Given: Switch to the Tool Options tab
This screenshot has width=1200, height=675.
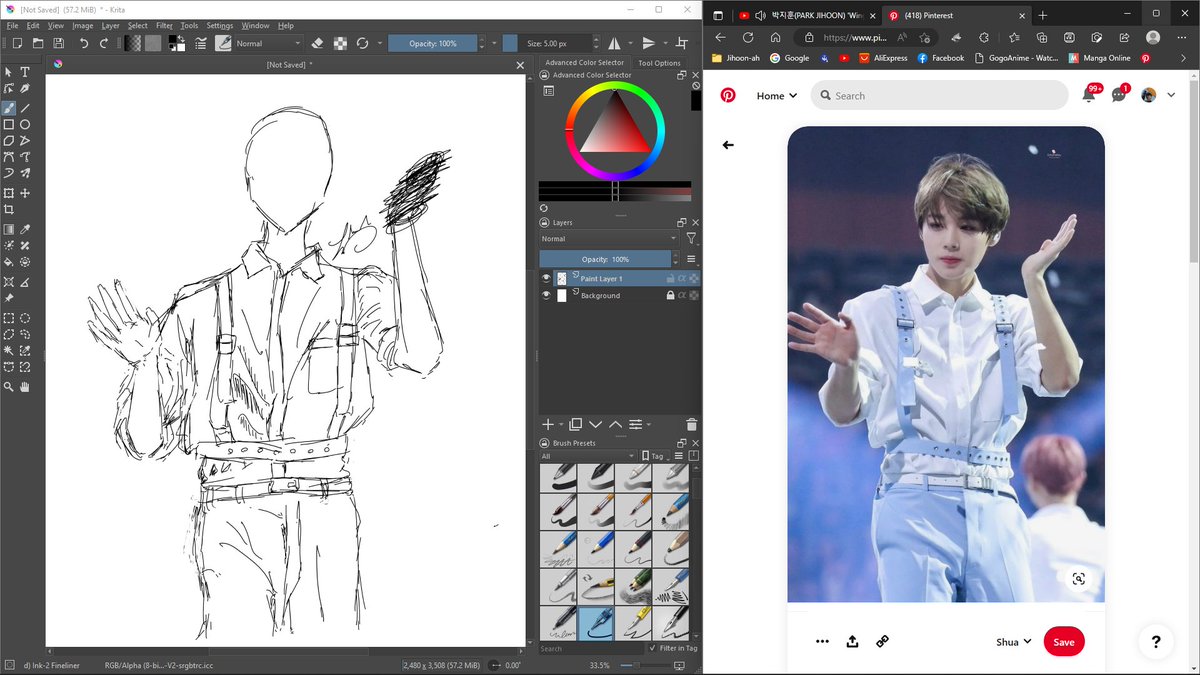Looking at the screenshot, I should pyautogui.click(x=659, y=63).
